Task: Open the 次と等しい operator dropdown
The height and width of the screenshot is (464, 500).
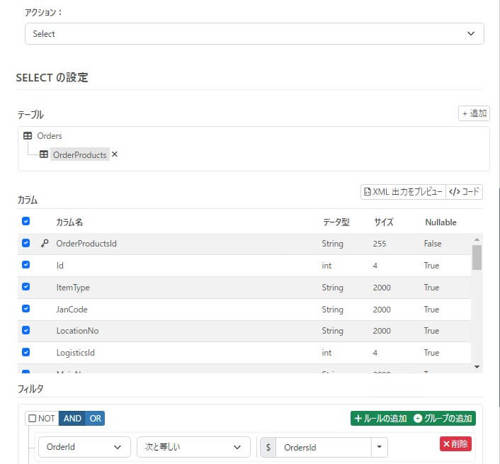Action: click(x=193, y=447)
